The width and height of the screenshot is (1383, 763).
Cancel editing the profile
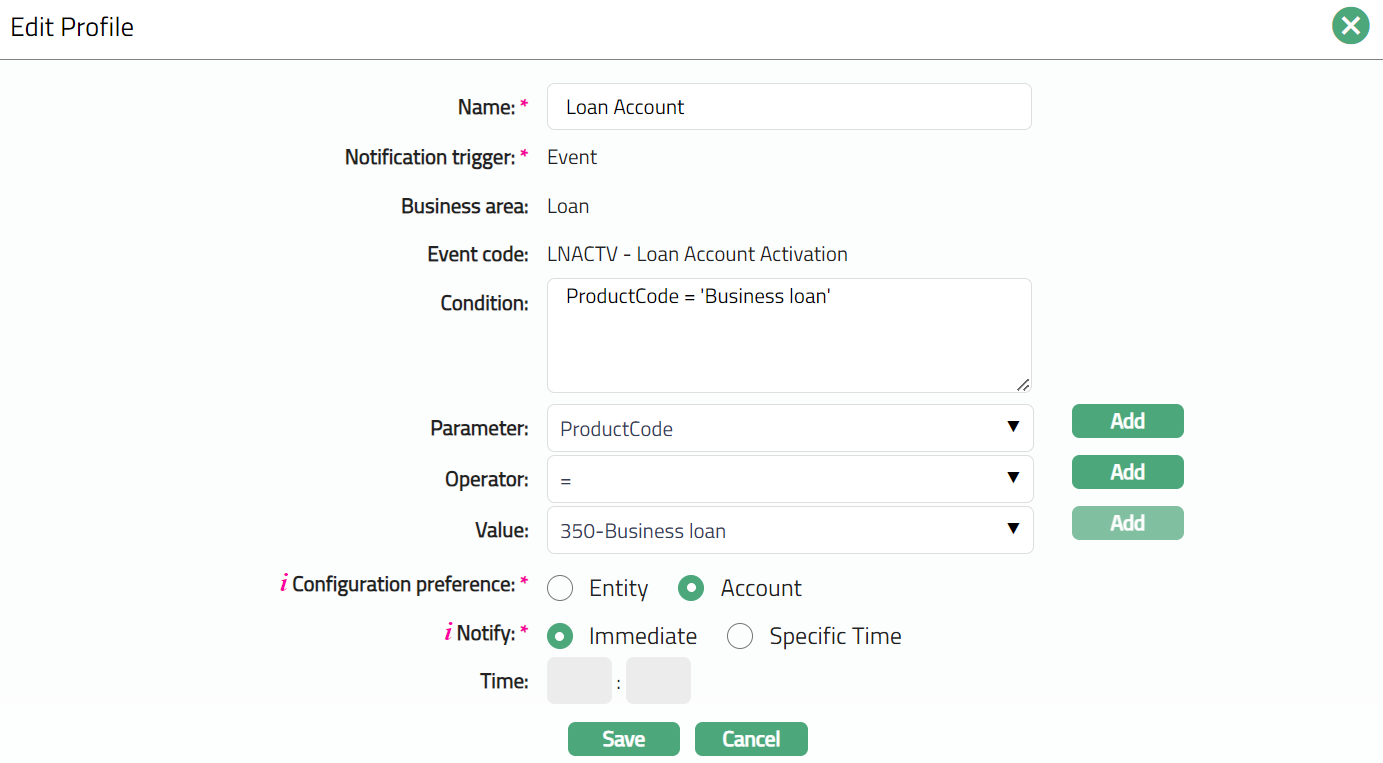coord(750,739)
